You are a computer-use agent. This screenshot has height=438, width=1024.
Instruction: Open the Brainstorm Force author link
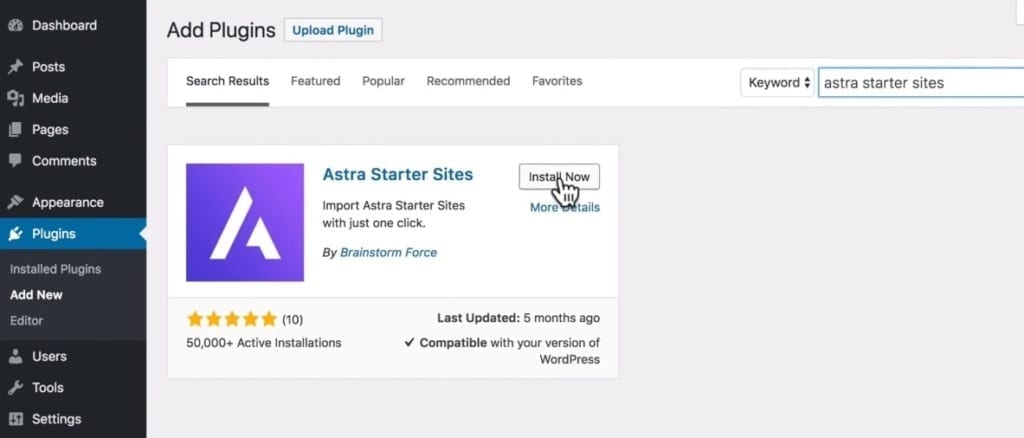pyautogui.click(x=389, y=253)
